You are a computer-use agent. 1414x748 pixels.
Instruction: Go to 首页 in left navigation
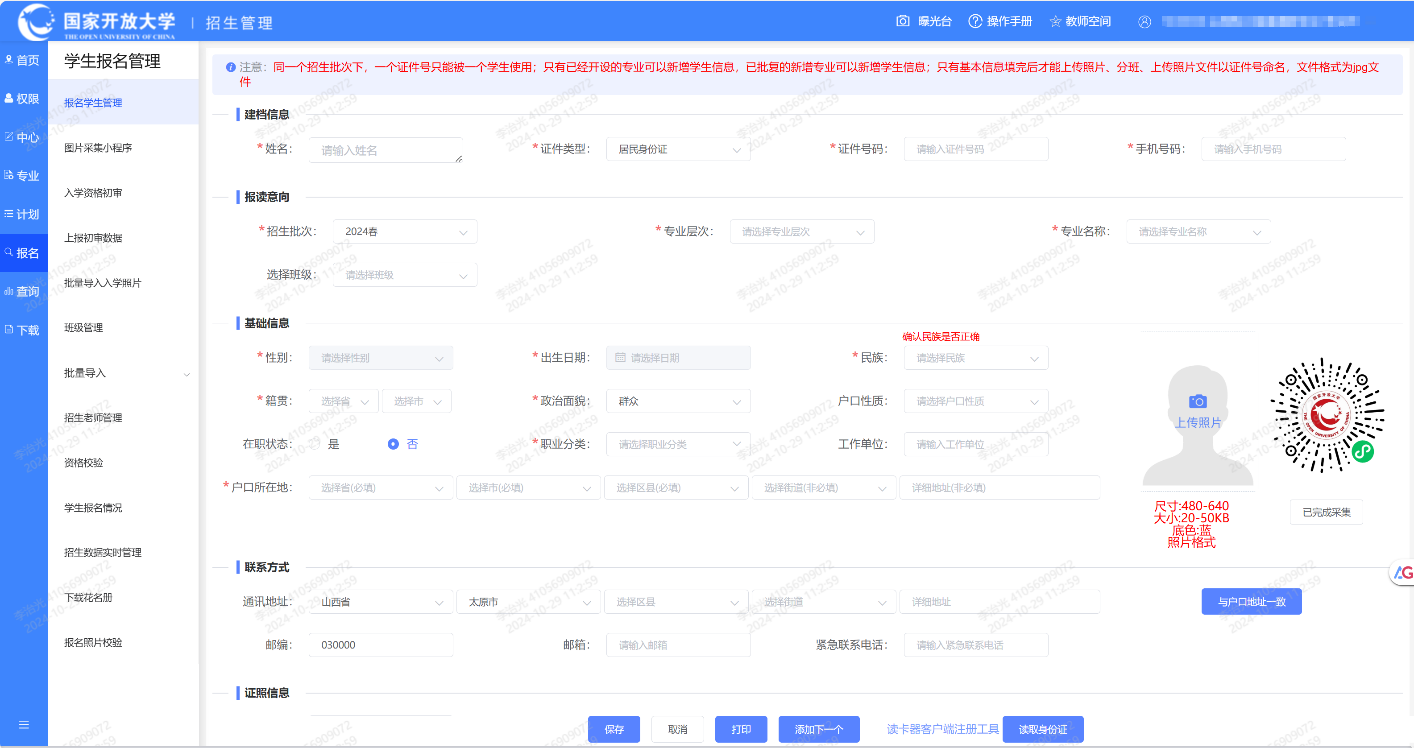(x=23, y=60)
